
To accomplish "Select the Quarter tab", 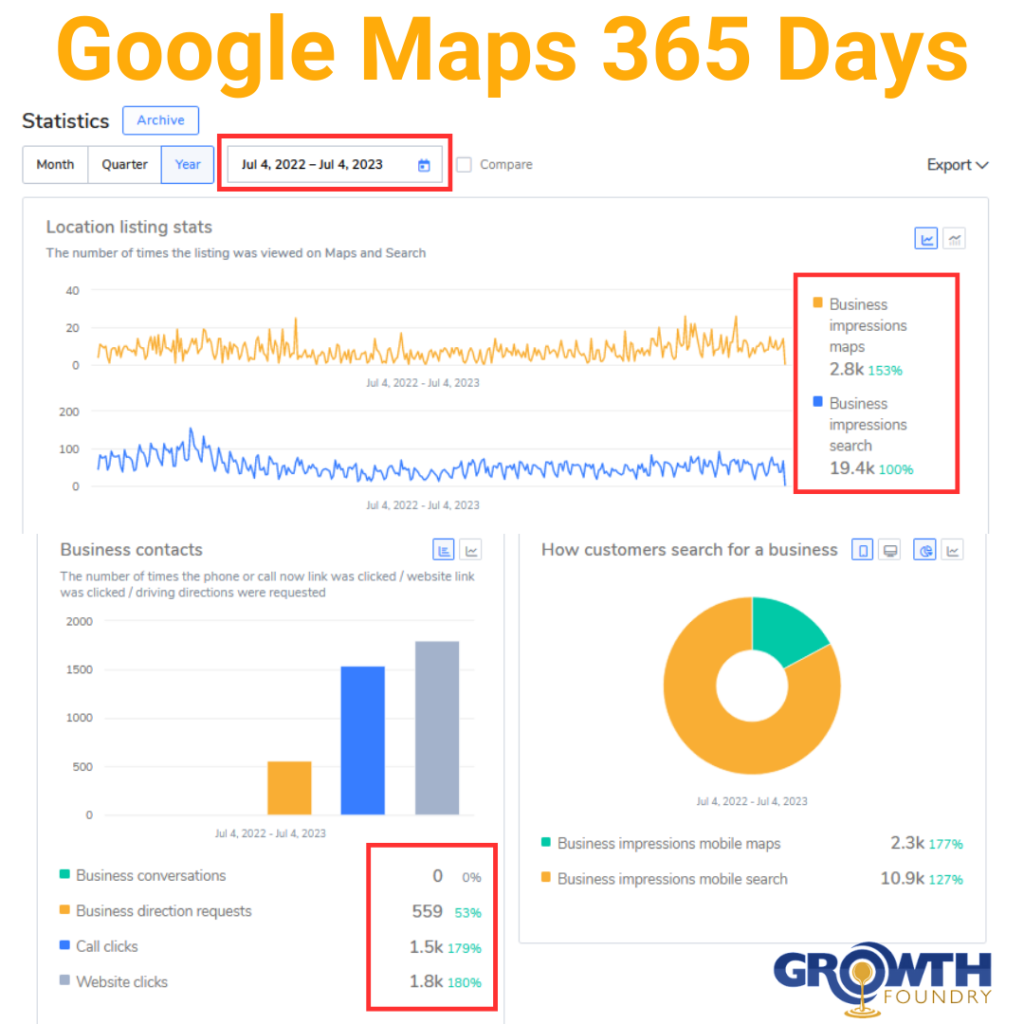I will [x=124, y=164].
